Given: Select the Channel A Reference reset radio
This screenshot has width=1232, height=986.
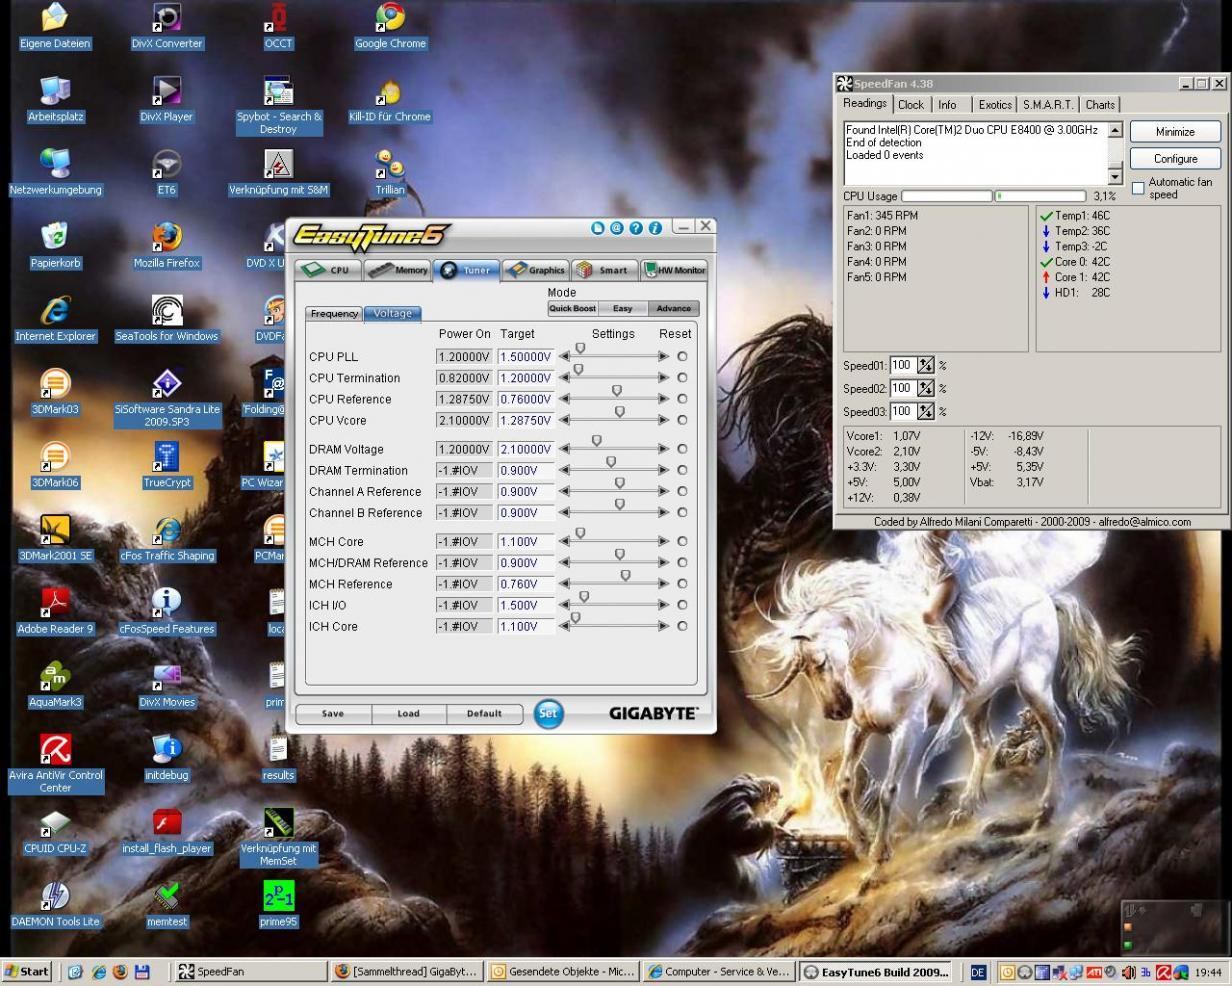Looking at the screenshot, I should pyautogui.click(x=682, y=491).
